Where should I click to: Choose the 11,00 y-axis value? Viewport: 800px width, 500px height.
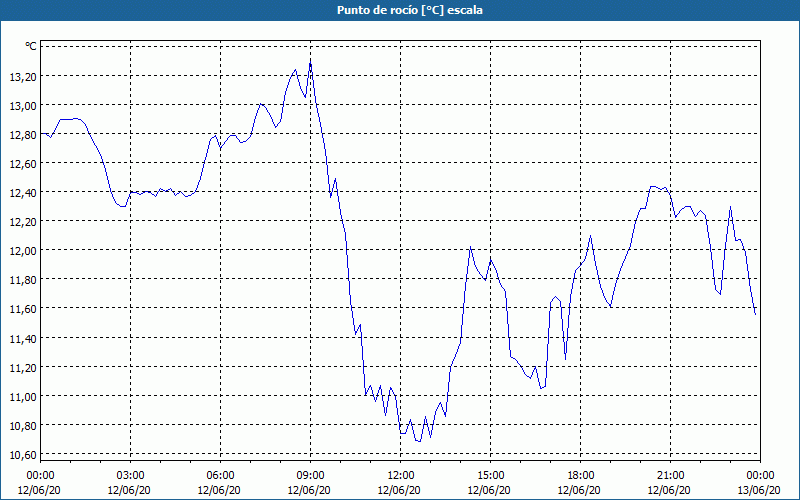23,396
